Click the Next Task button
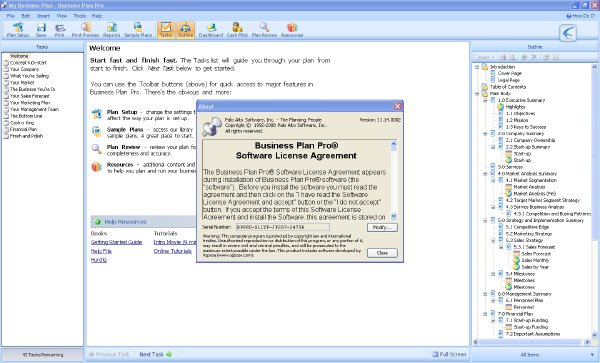Viewport: 600px width, 363px height. coord(155,355)
